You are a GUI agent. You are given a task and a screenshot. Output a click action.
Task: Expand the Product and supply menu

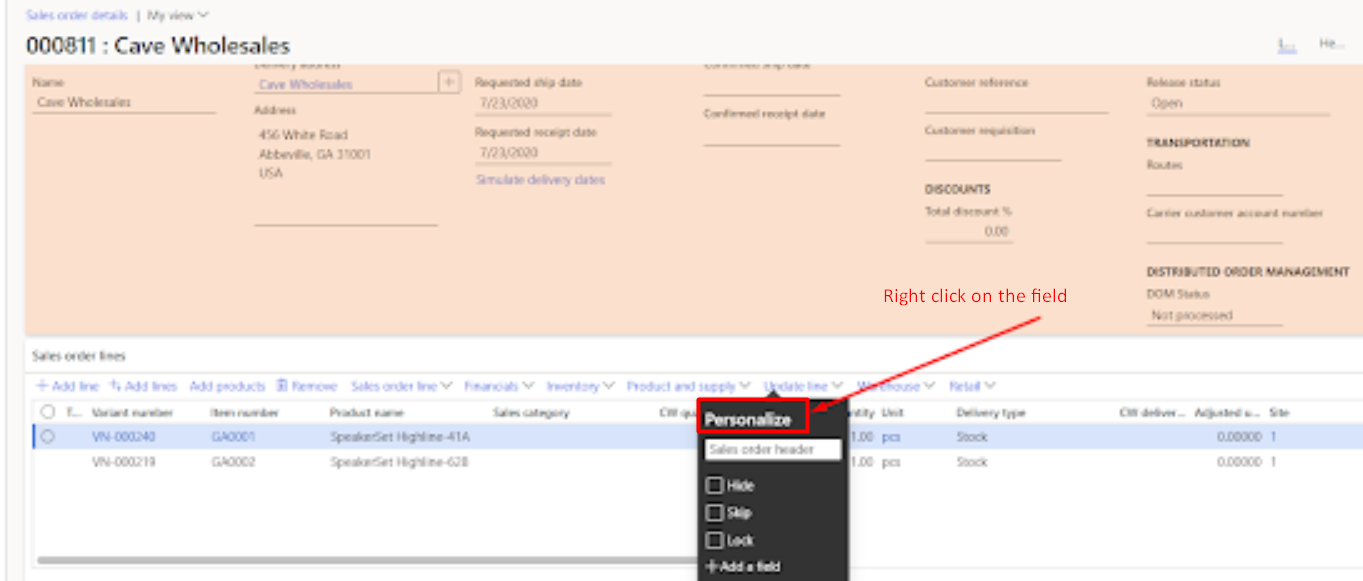(x=688, y=386)
